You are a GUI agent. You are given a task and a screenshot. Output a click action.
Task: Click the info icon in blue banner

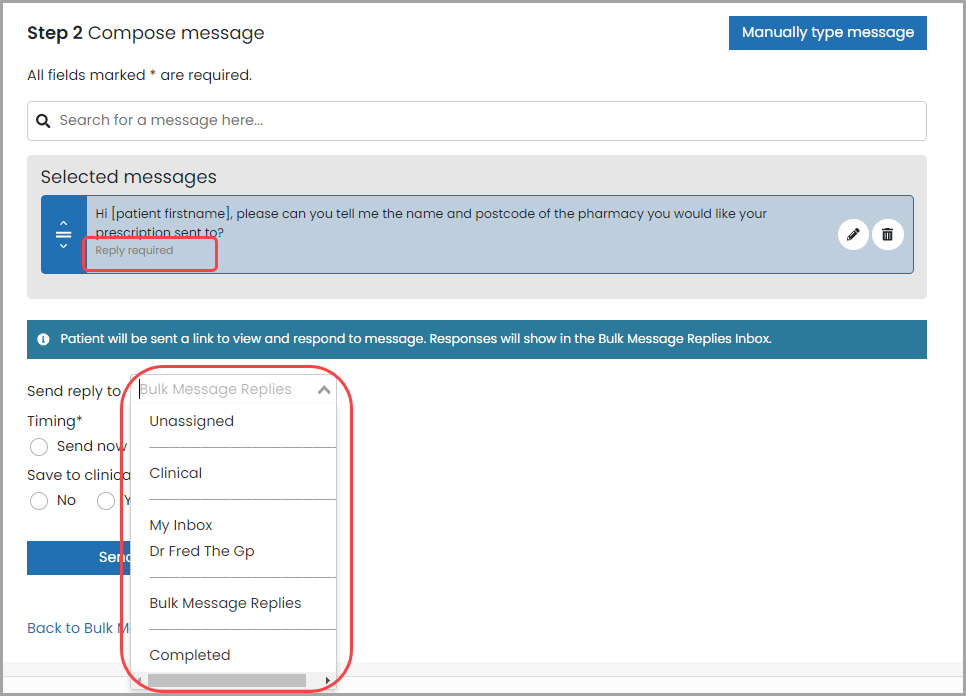click(x=44, y=339)
